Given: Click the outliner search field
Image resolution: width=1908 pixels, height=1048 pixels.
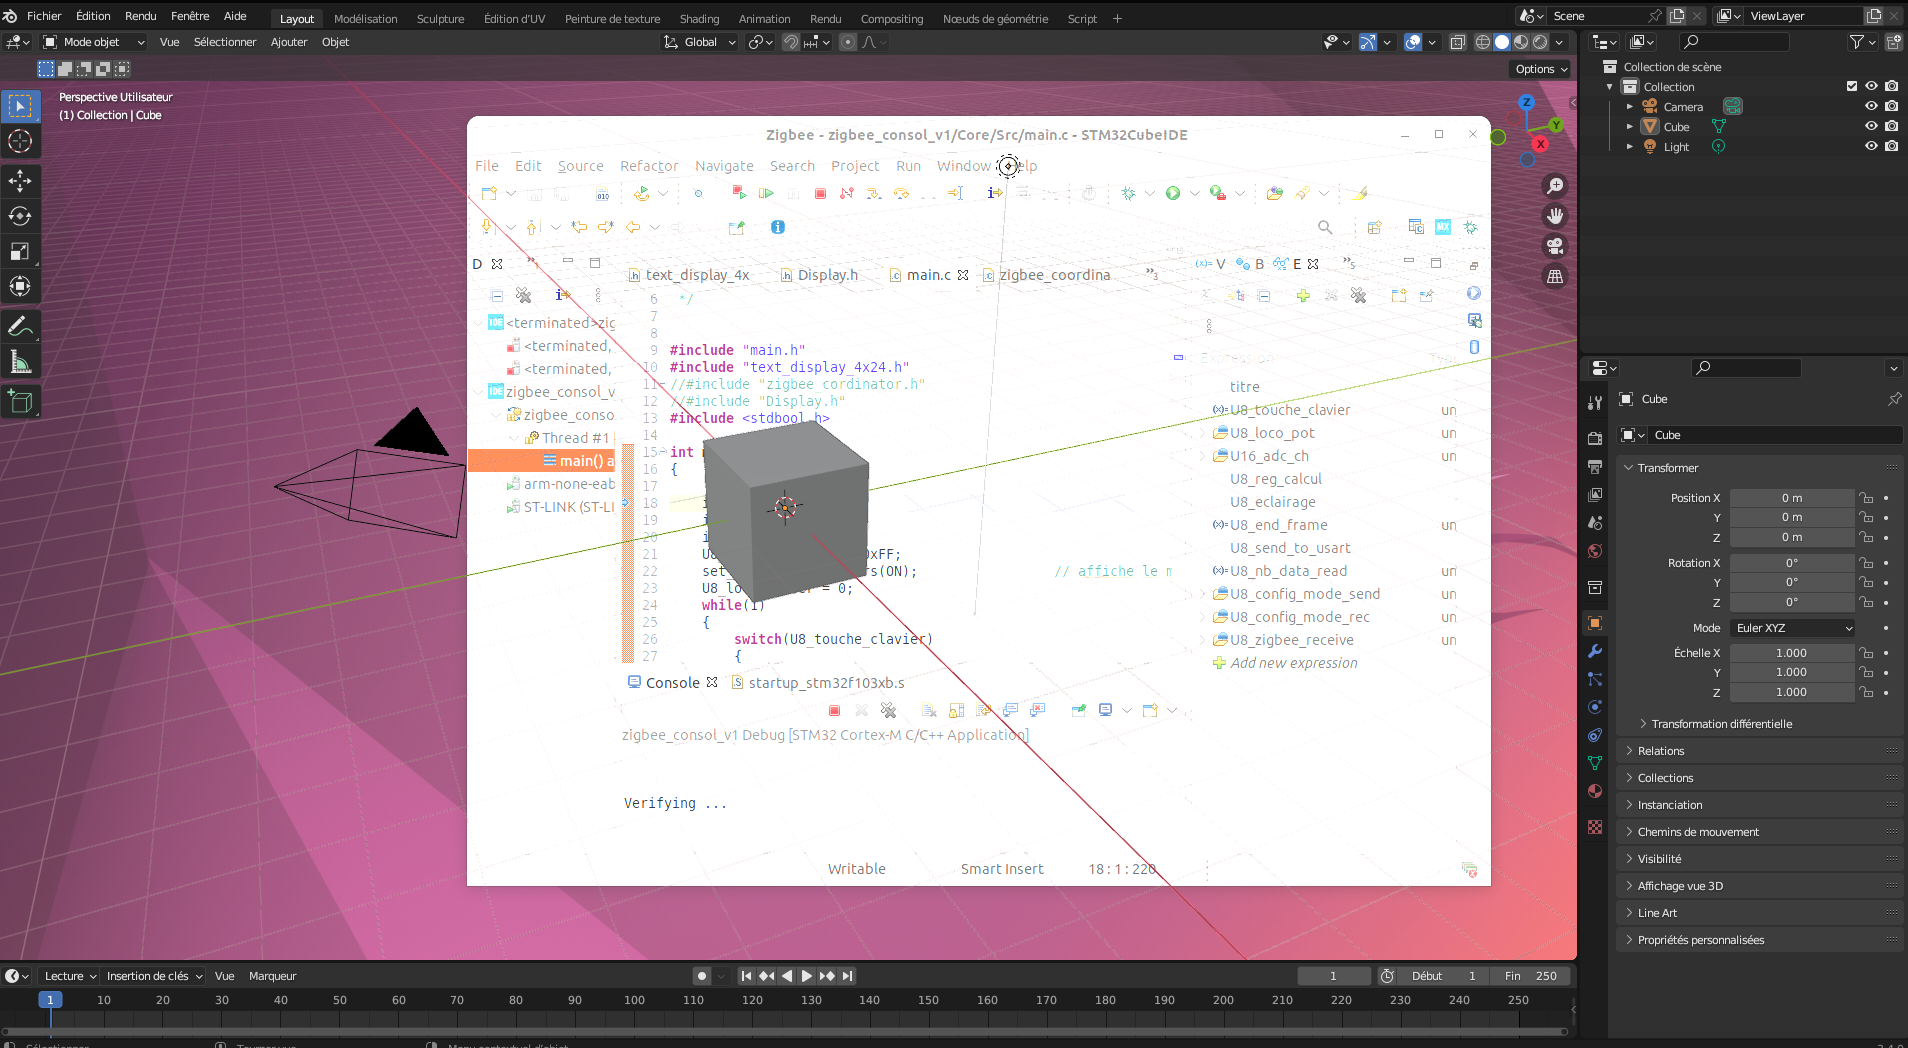Looking at the screenshot, I should (x=1734, y=42).
